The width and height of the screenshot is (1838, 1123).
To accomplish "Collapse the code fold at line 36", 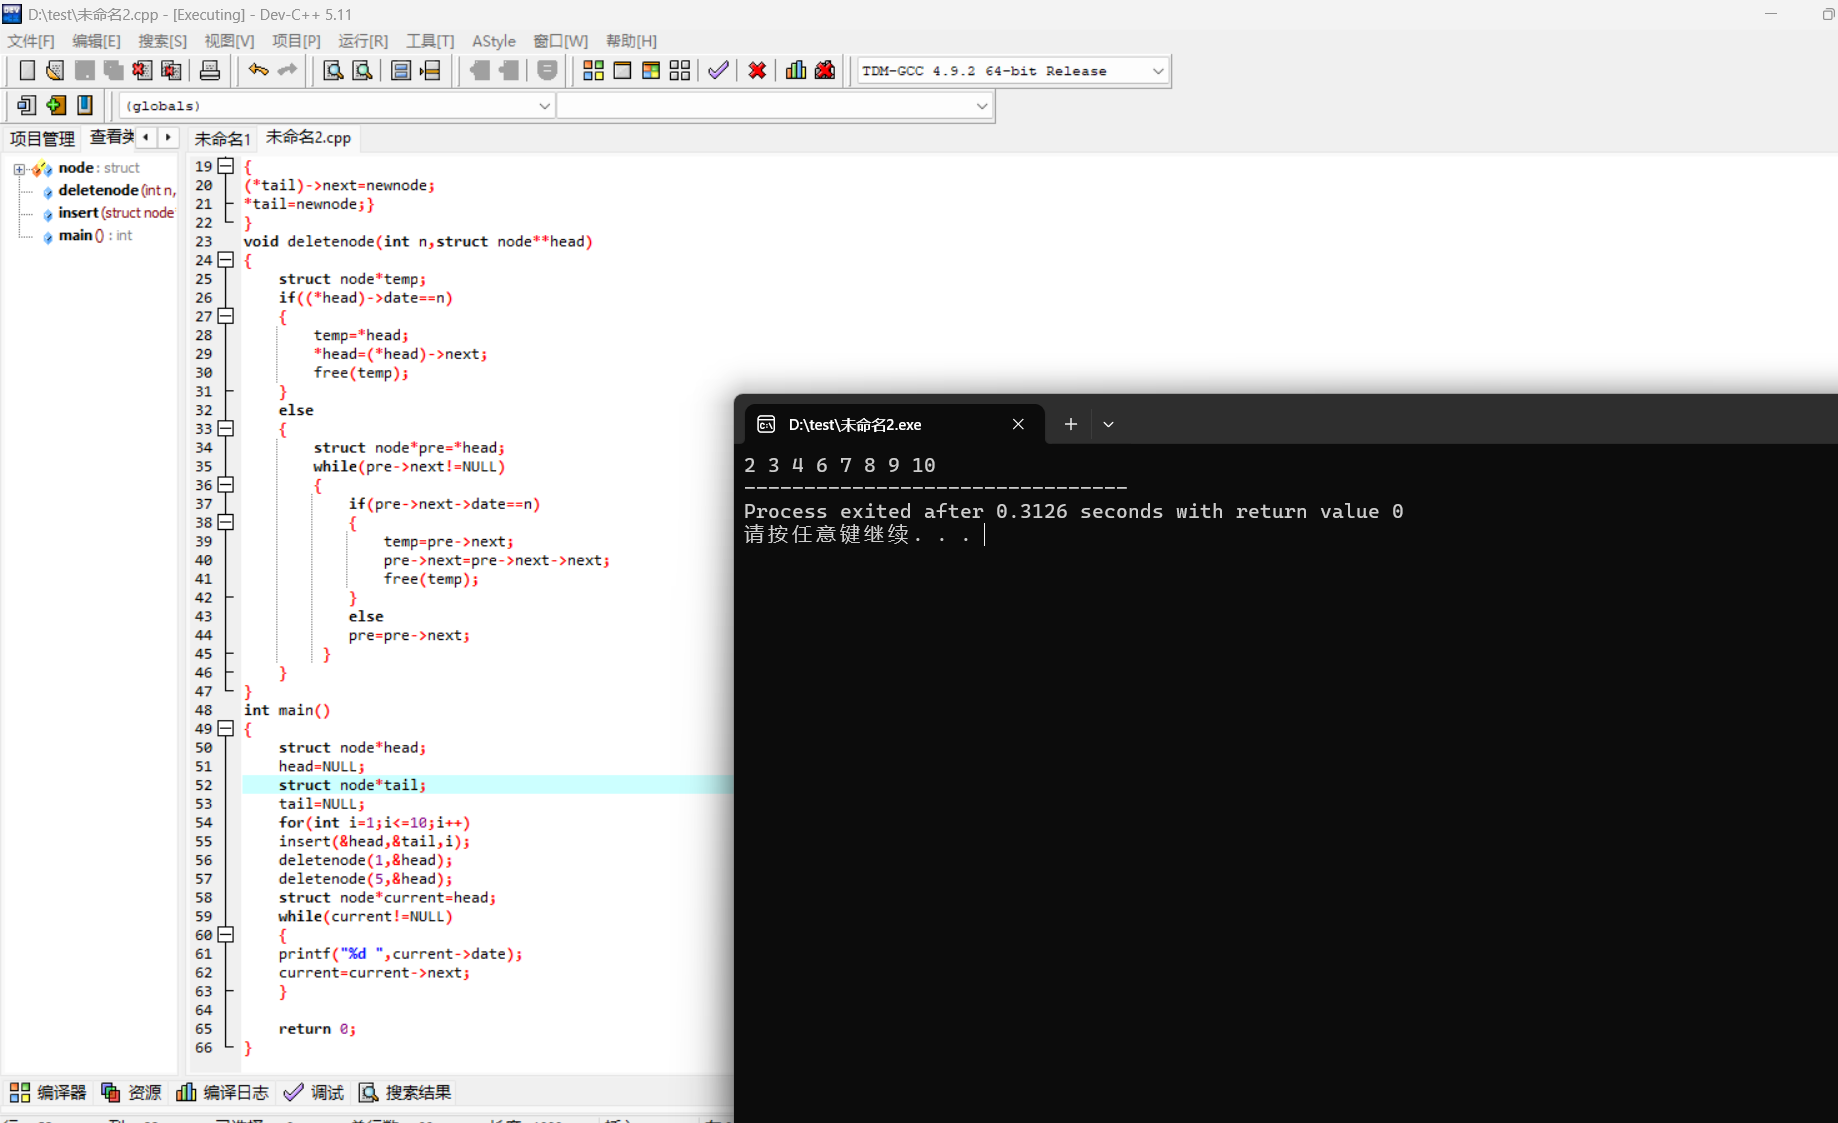I will (x=226, y=485).
